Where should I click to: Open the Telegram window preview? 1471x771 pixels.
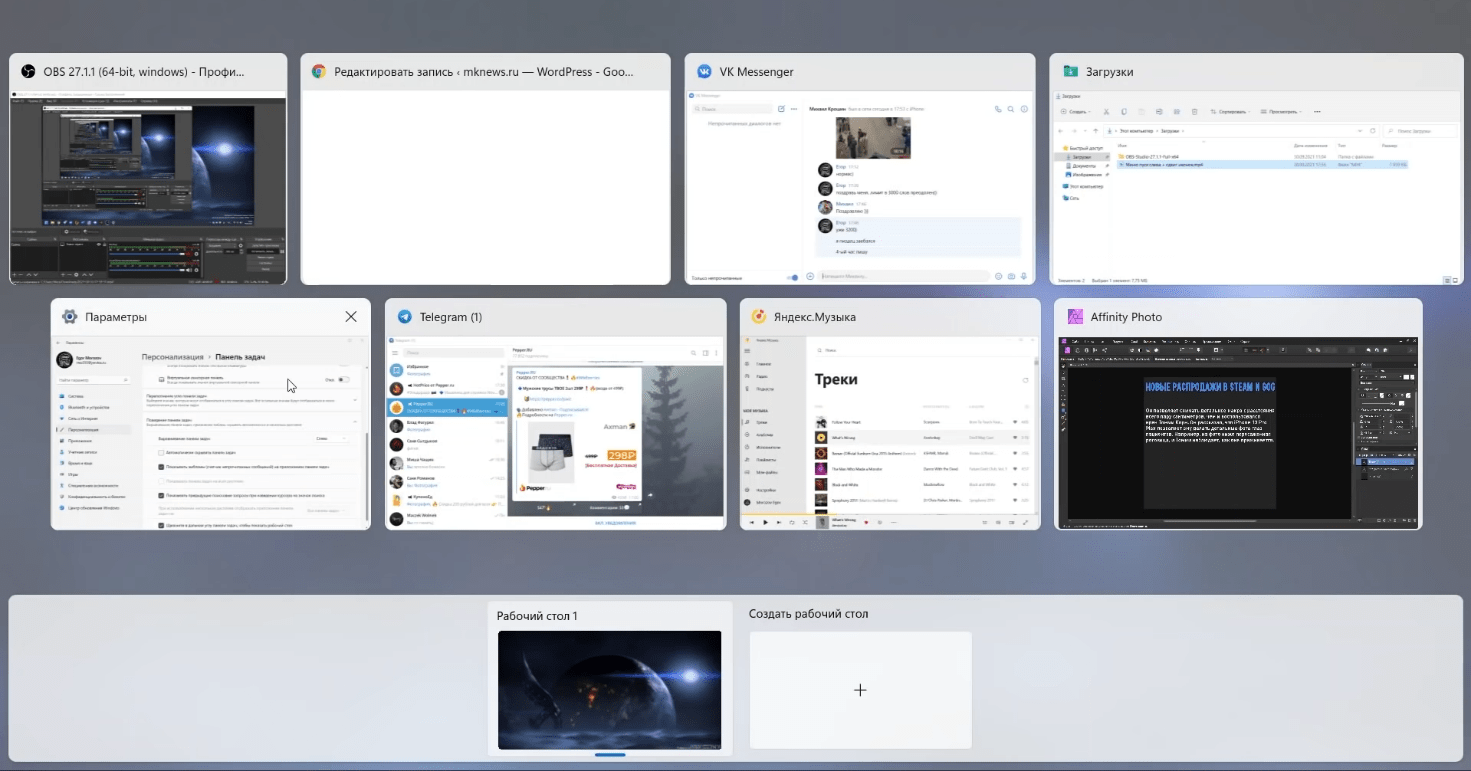[555, 432]
